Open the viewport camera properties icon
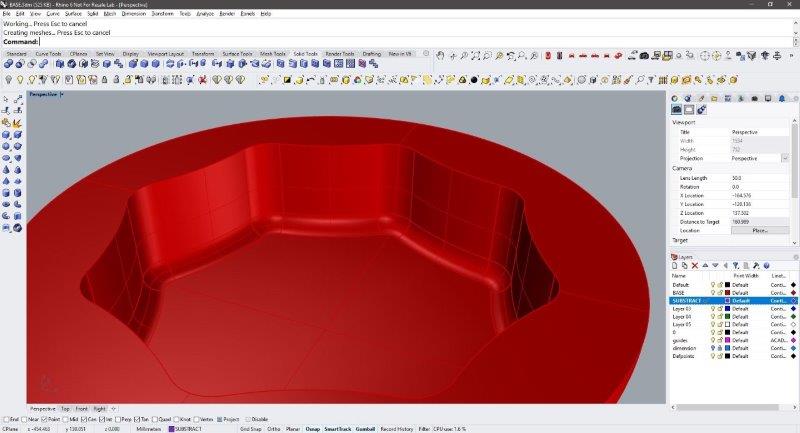The height and width of the screenshot is (433, 800). [677, 109]
